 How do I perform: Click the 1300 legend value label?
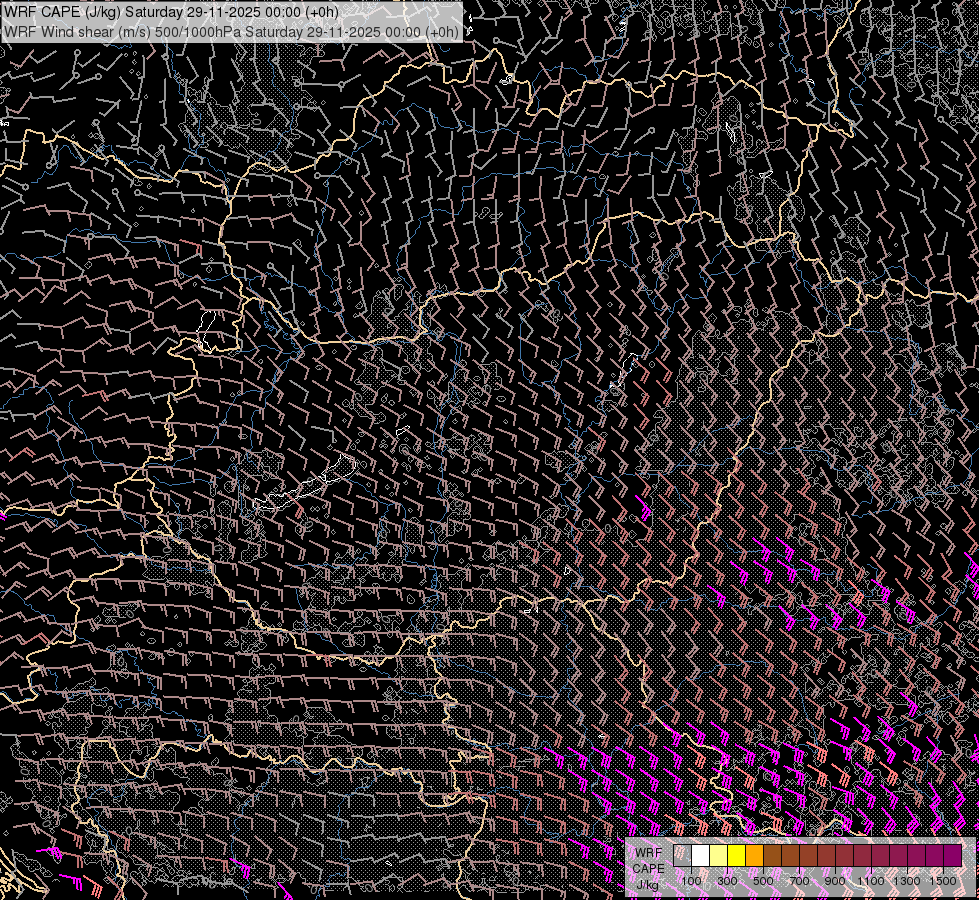(x=907, y=881)
